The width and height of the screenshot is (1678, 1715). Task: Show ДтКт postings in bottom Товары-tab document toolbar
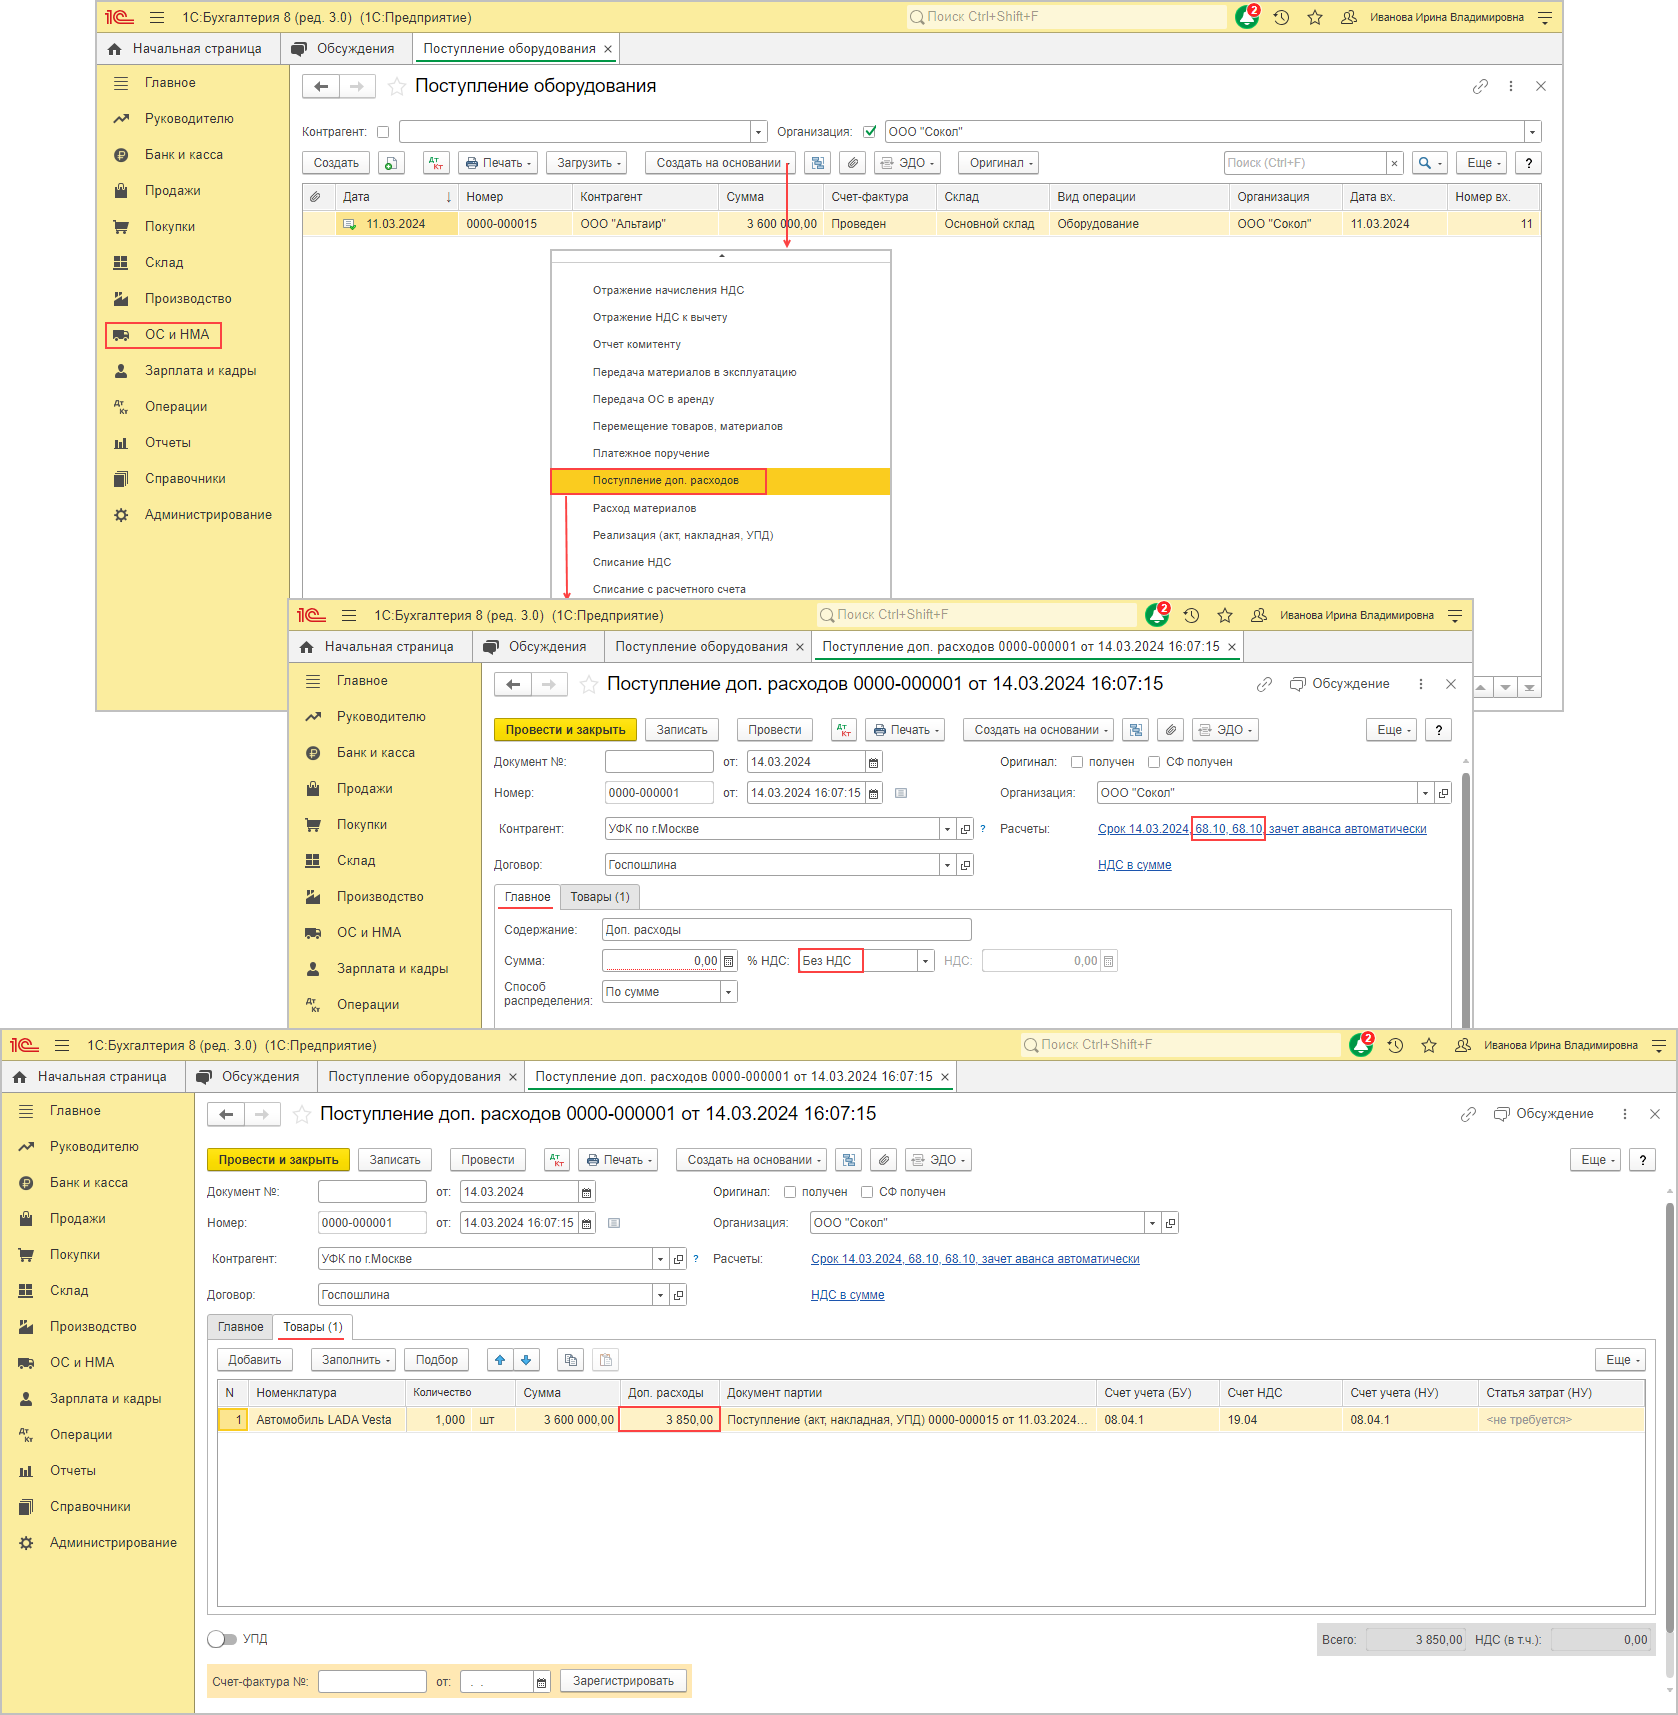click(x=557, y=1160)
